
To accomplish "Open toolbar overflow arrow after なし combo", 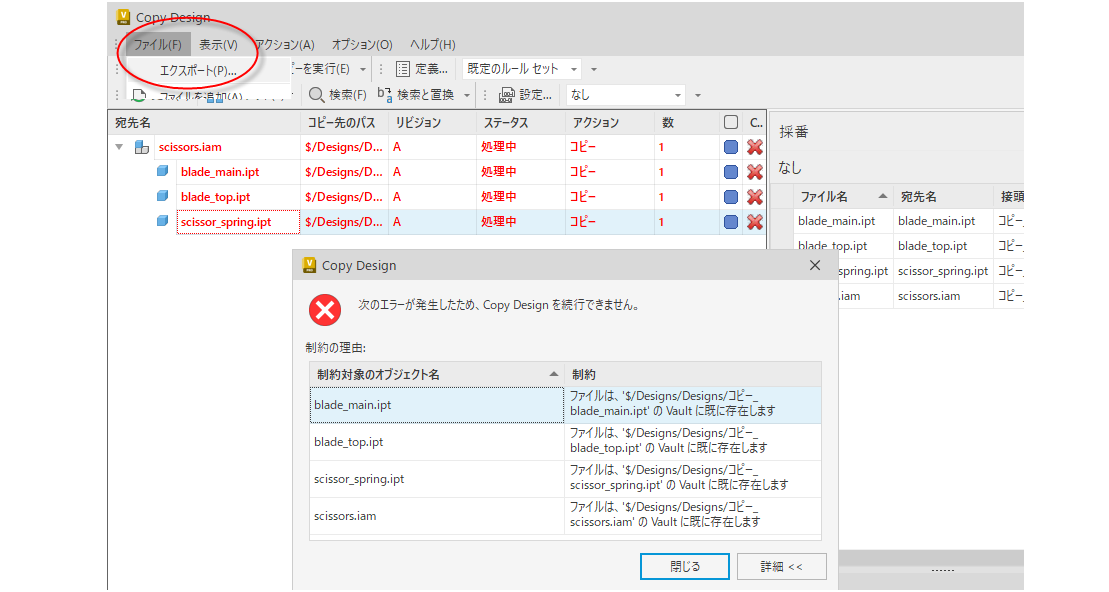I will [x=697, y=95].
